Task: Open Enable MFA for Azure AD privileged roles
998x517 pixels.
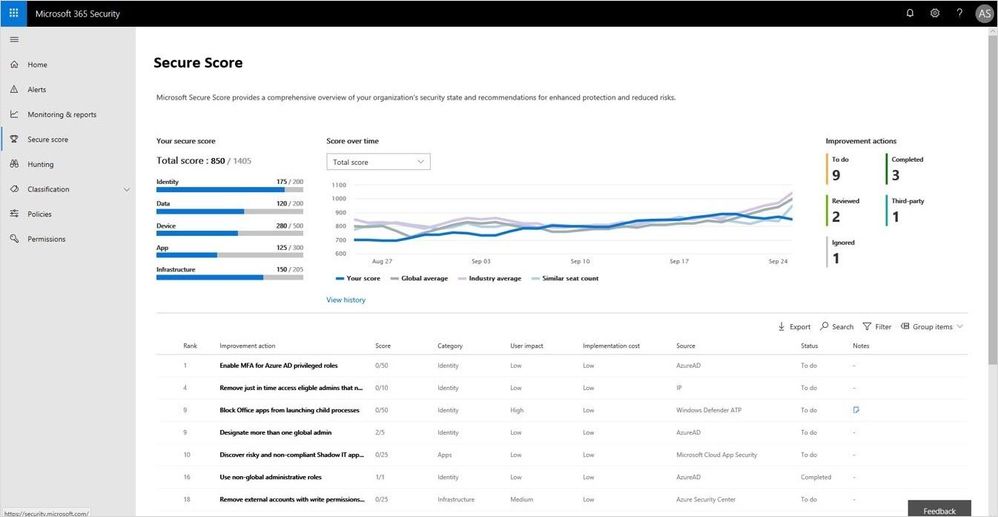Action: [278, 365]
